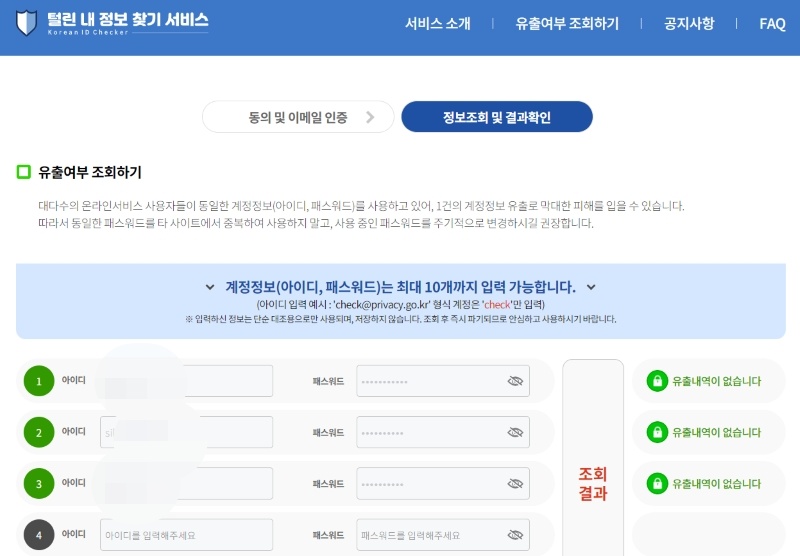Click the green number 1 row badge
Screen dimensions: 800x556
click(x=39, y=381)
